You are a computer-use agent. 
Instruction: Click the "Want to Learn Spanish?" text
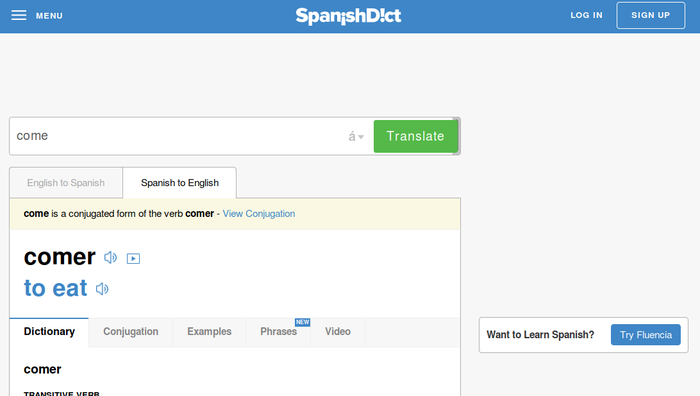point(540,335)
